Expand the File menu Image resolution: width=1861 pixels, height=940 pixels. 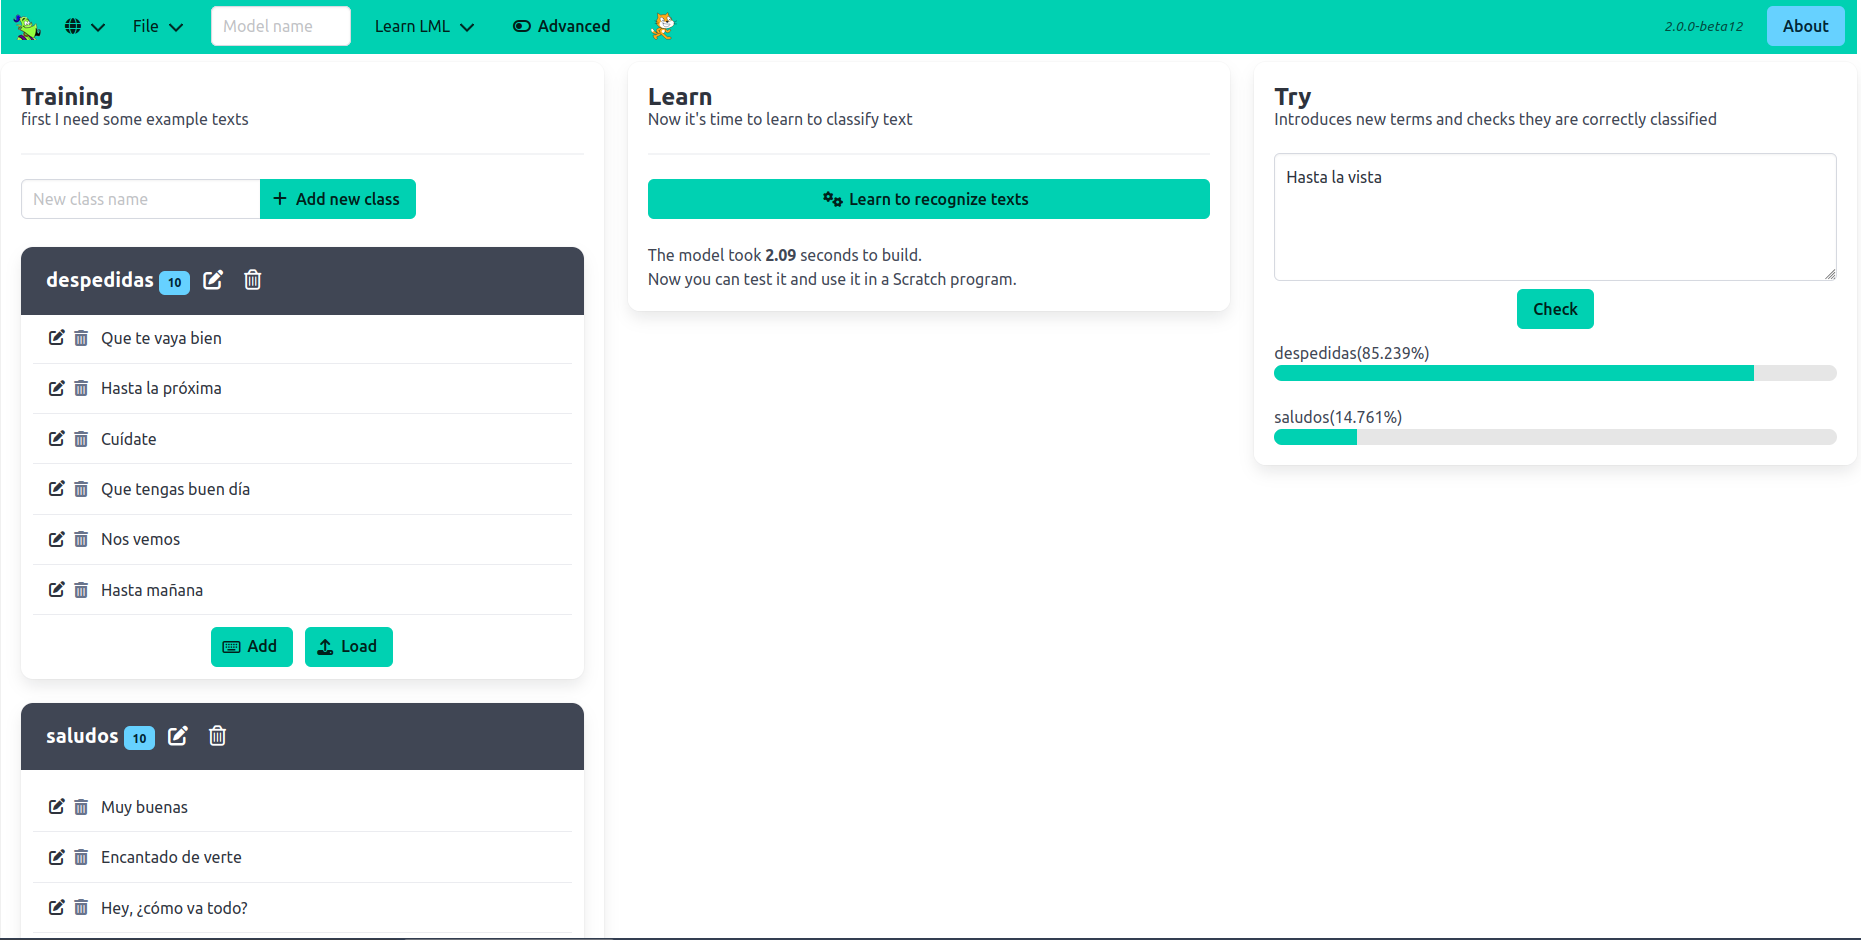157,27
